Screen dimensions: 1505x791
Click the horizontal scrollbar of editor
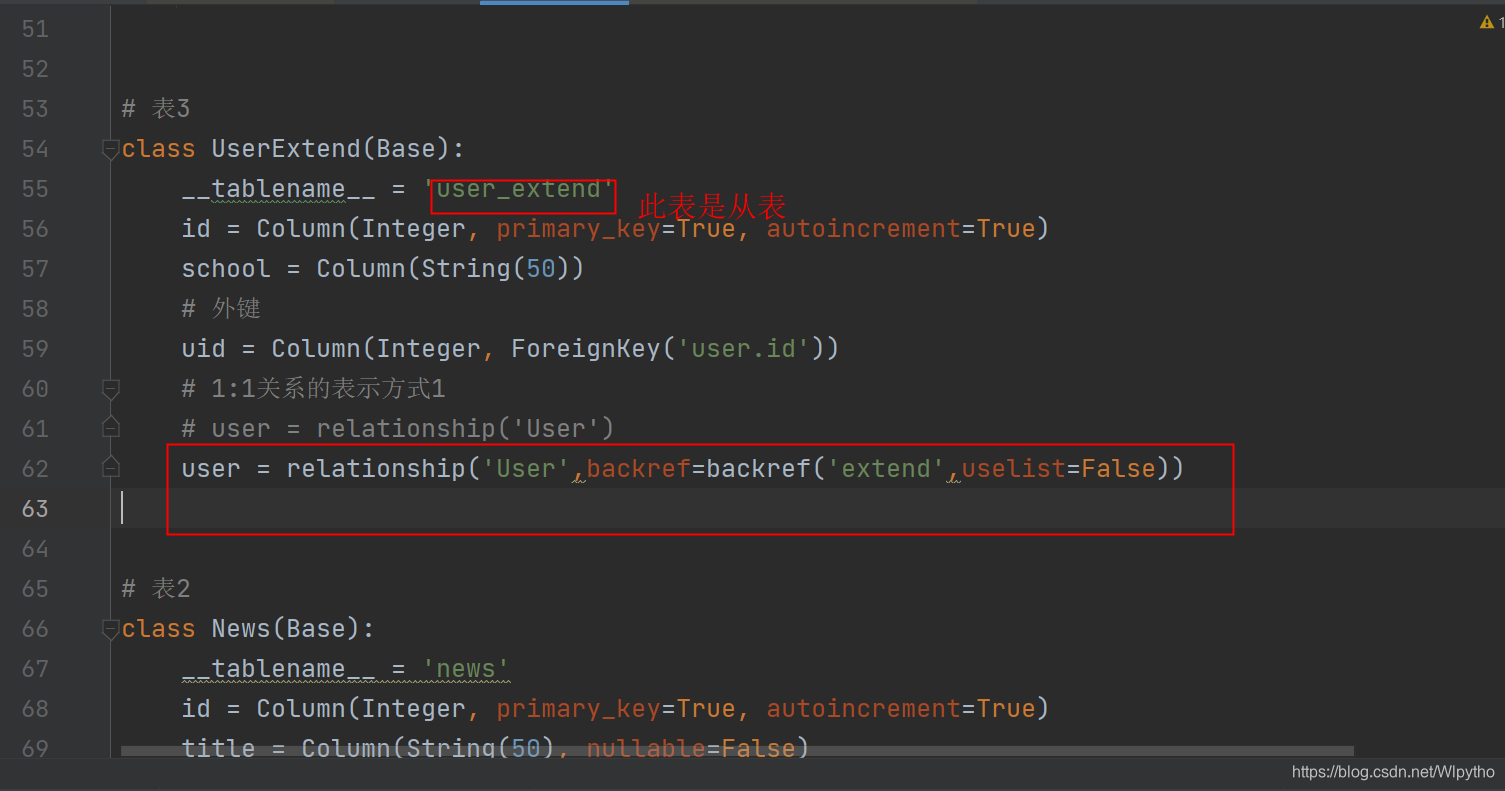pos(737,750)
